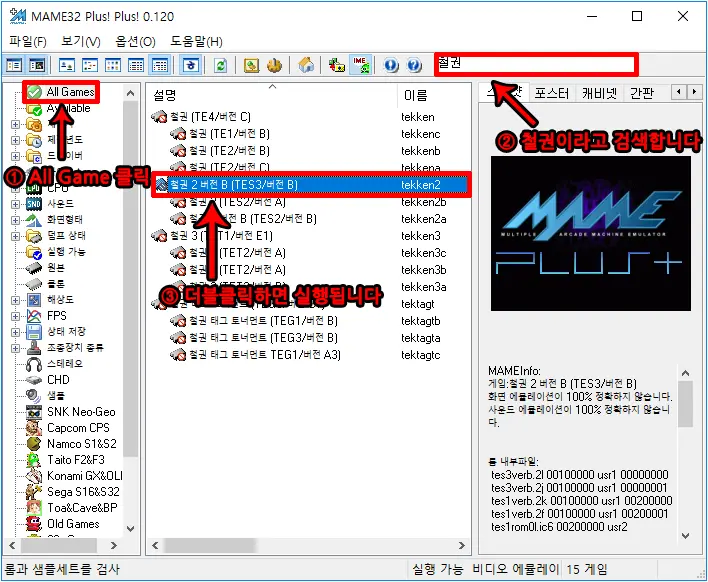
Task: Open the 옵션(O) menu
Action: coord(135,42)
